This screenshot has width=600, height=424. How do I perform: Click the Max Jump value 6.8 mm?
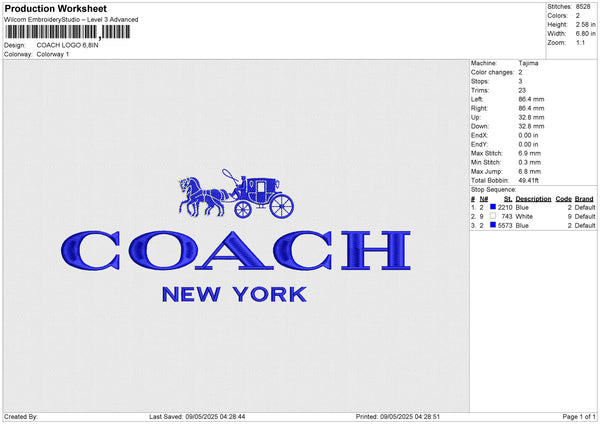coord(530,171)
